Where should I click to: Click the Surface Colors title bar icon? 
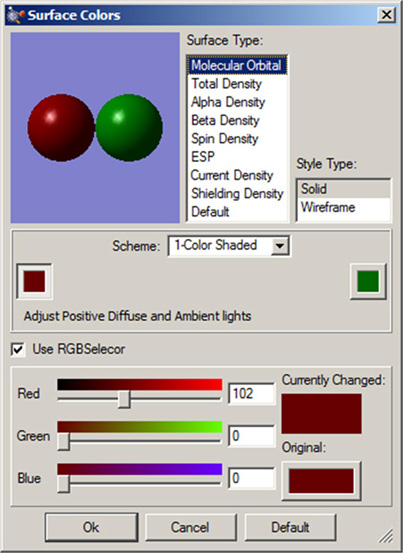[x=16, y=15]
